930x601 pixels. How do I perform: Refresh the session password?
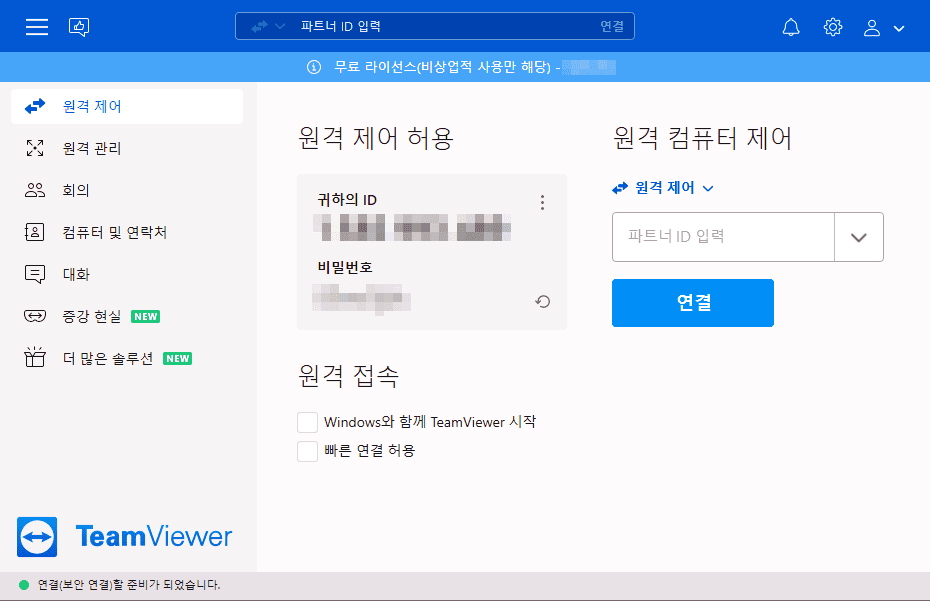(542, 300)
